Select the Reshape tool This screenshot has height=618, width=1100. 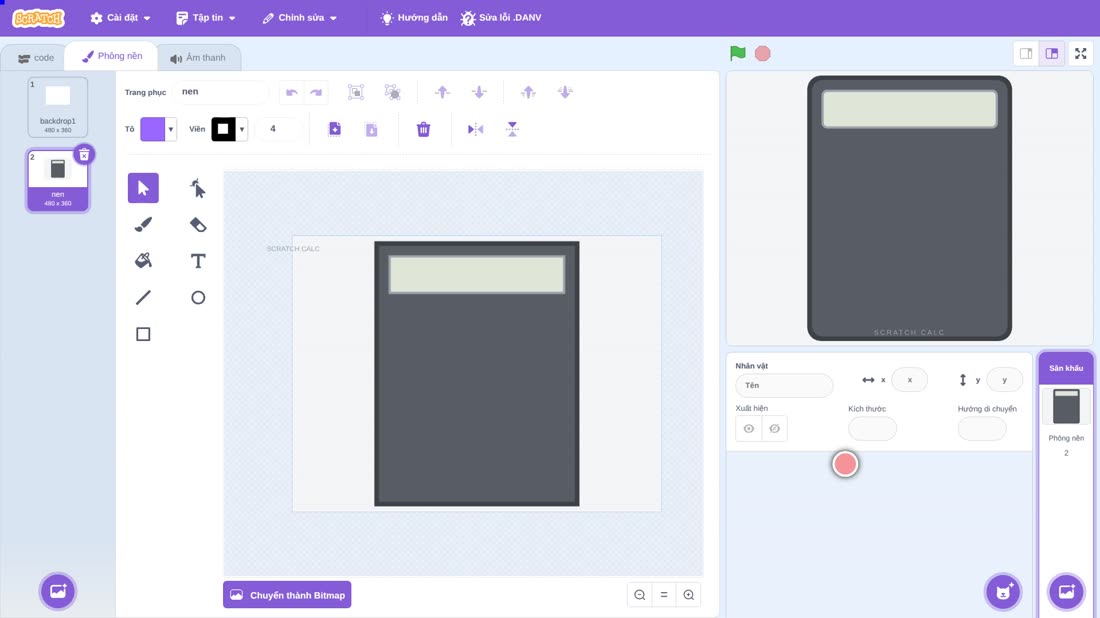tap(198, 188)
